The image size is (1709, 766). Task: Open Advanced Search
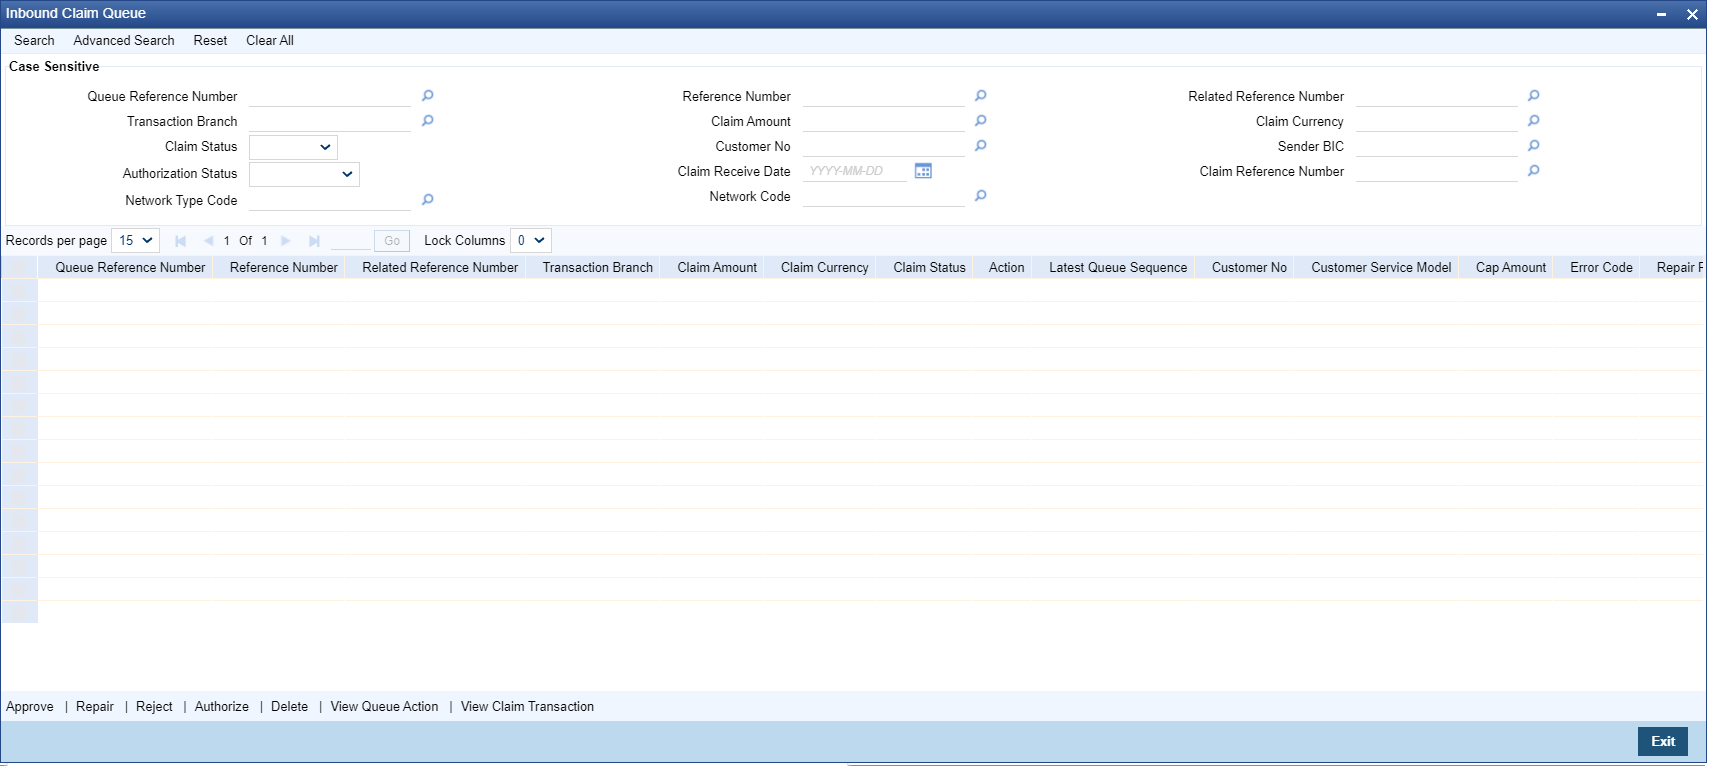124,41
